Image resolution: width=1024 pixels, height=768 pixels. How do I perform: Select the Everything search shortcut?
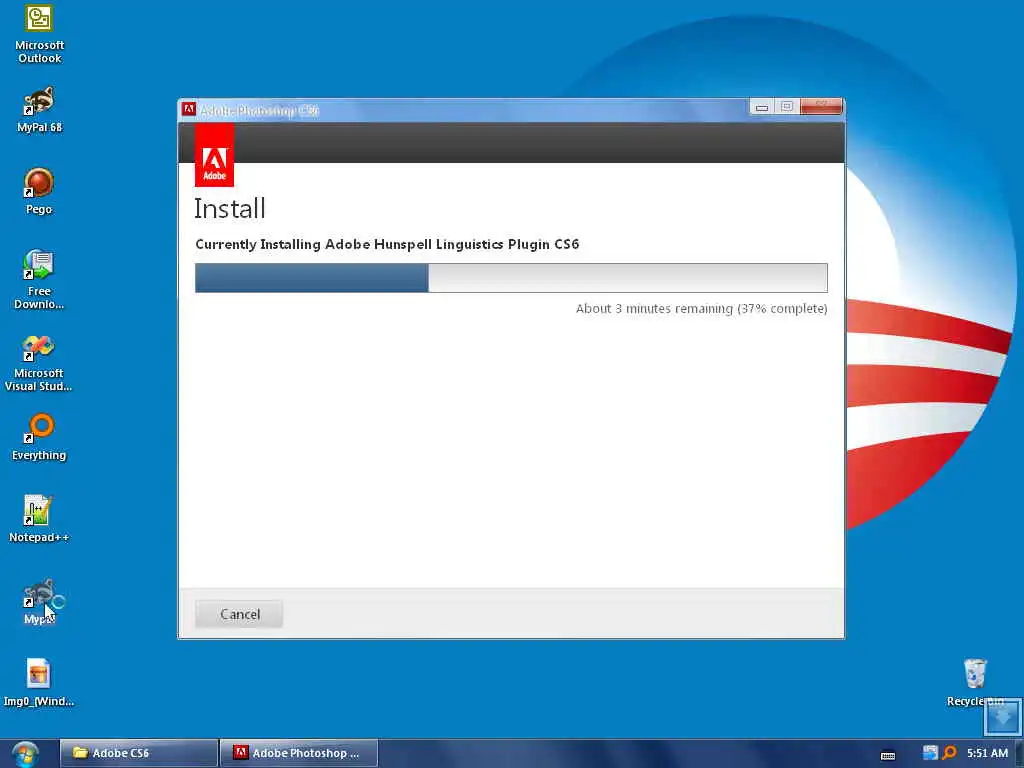(39, 438)
